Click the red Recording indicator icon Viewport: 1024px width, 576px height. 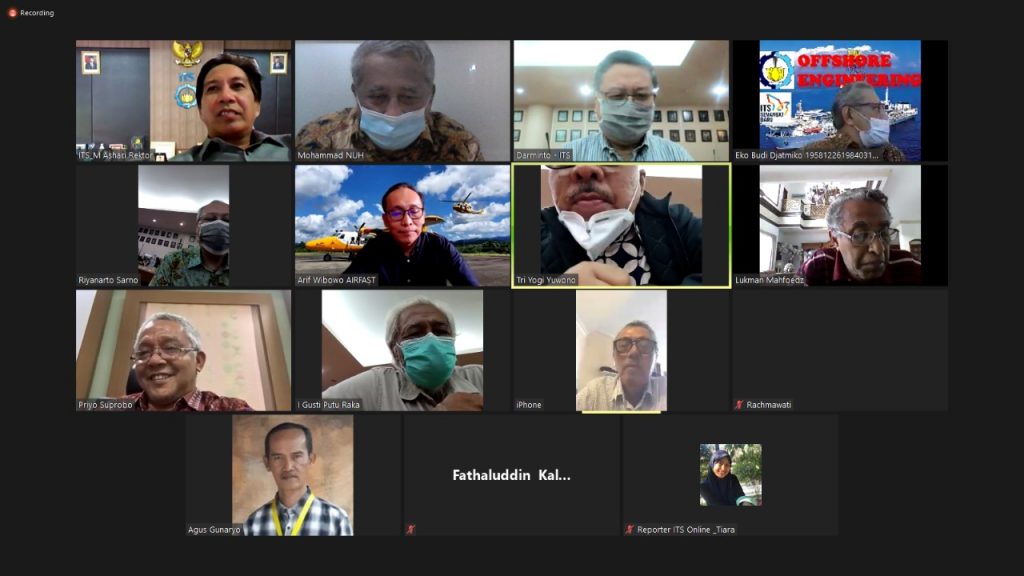pyautogui.click(x=12, y=13)
